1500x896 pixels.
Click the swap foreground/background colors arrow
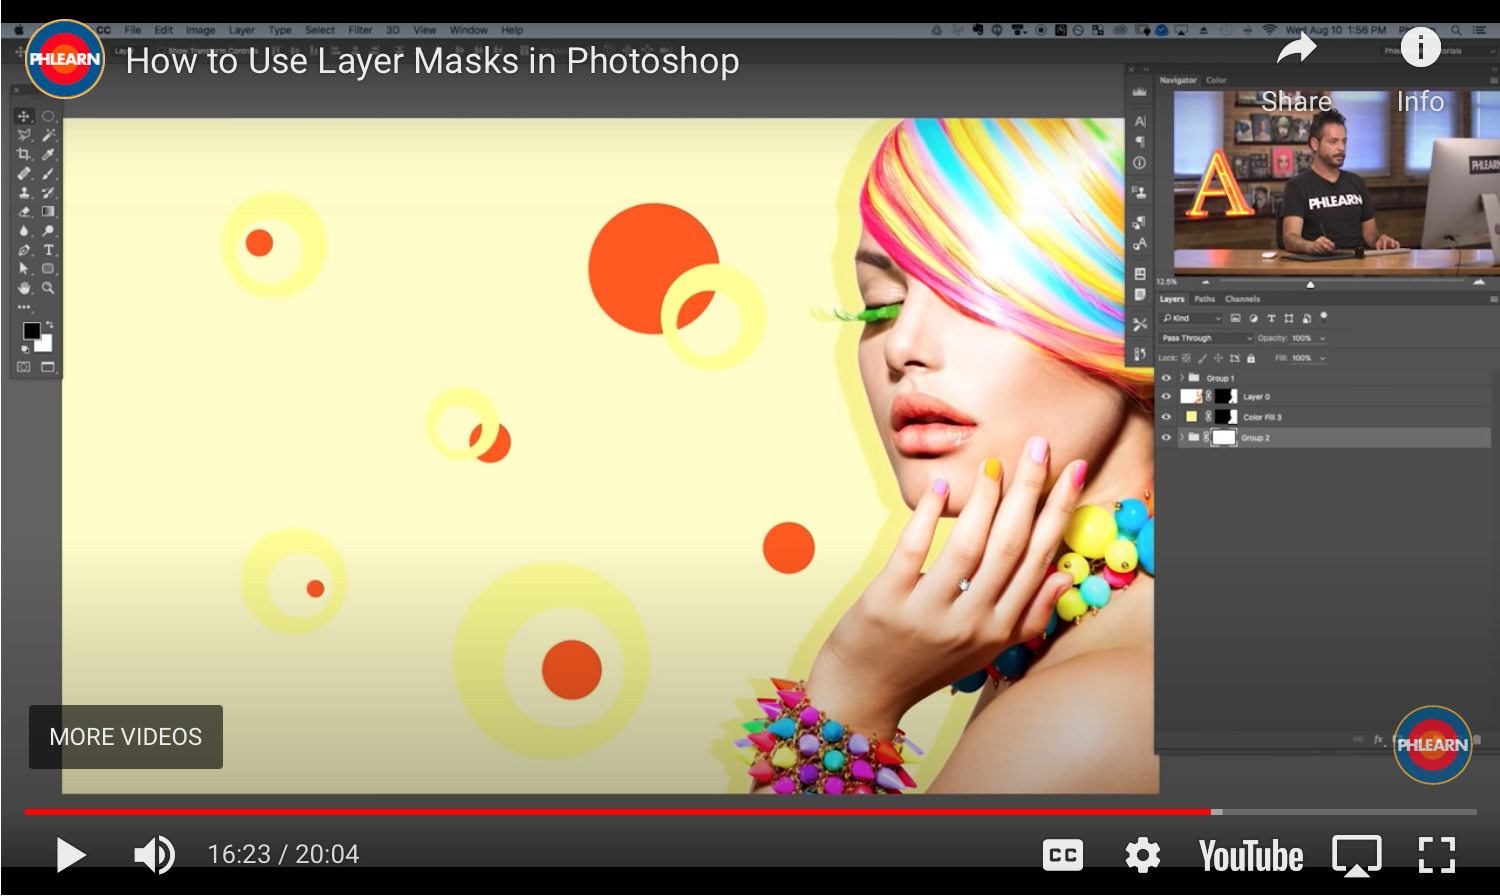tap(49, 325)
